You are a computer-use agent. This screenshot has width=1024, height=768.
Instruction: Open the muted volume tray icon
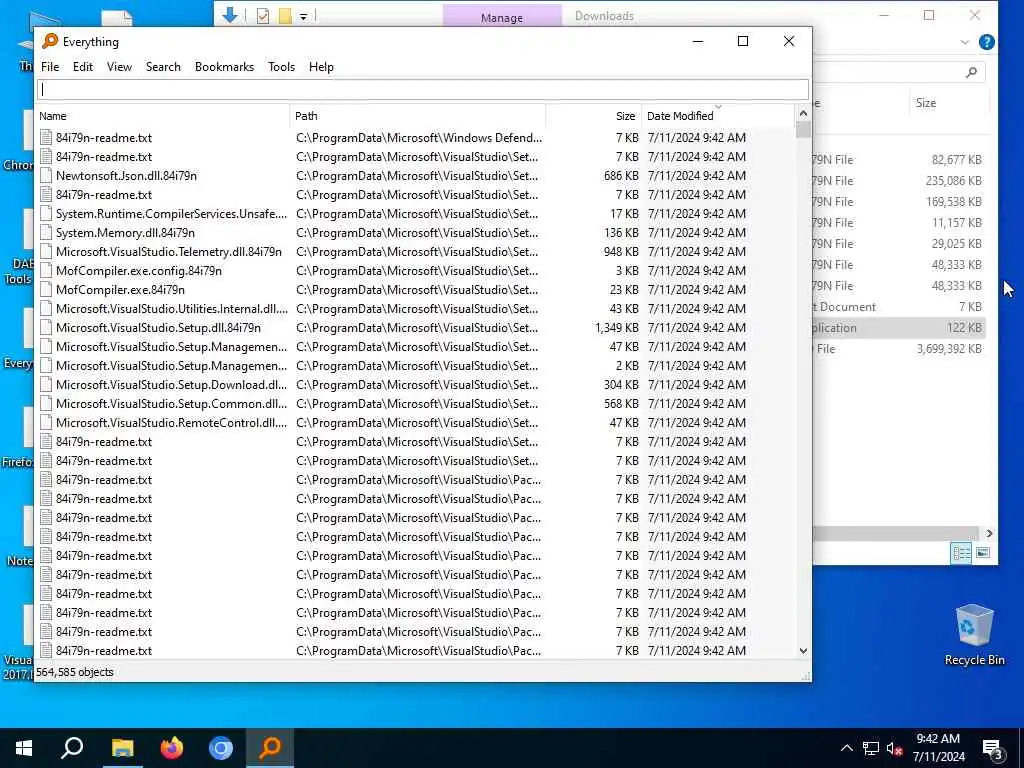point(894,748)
